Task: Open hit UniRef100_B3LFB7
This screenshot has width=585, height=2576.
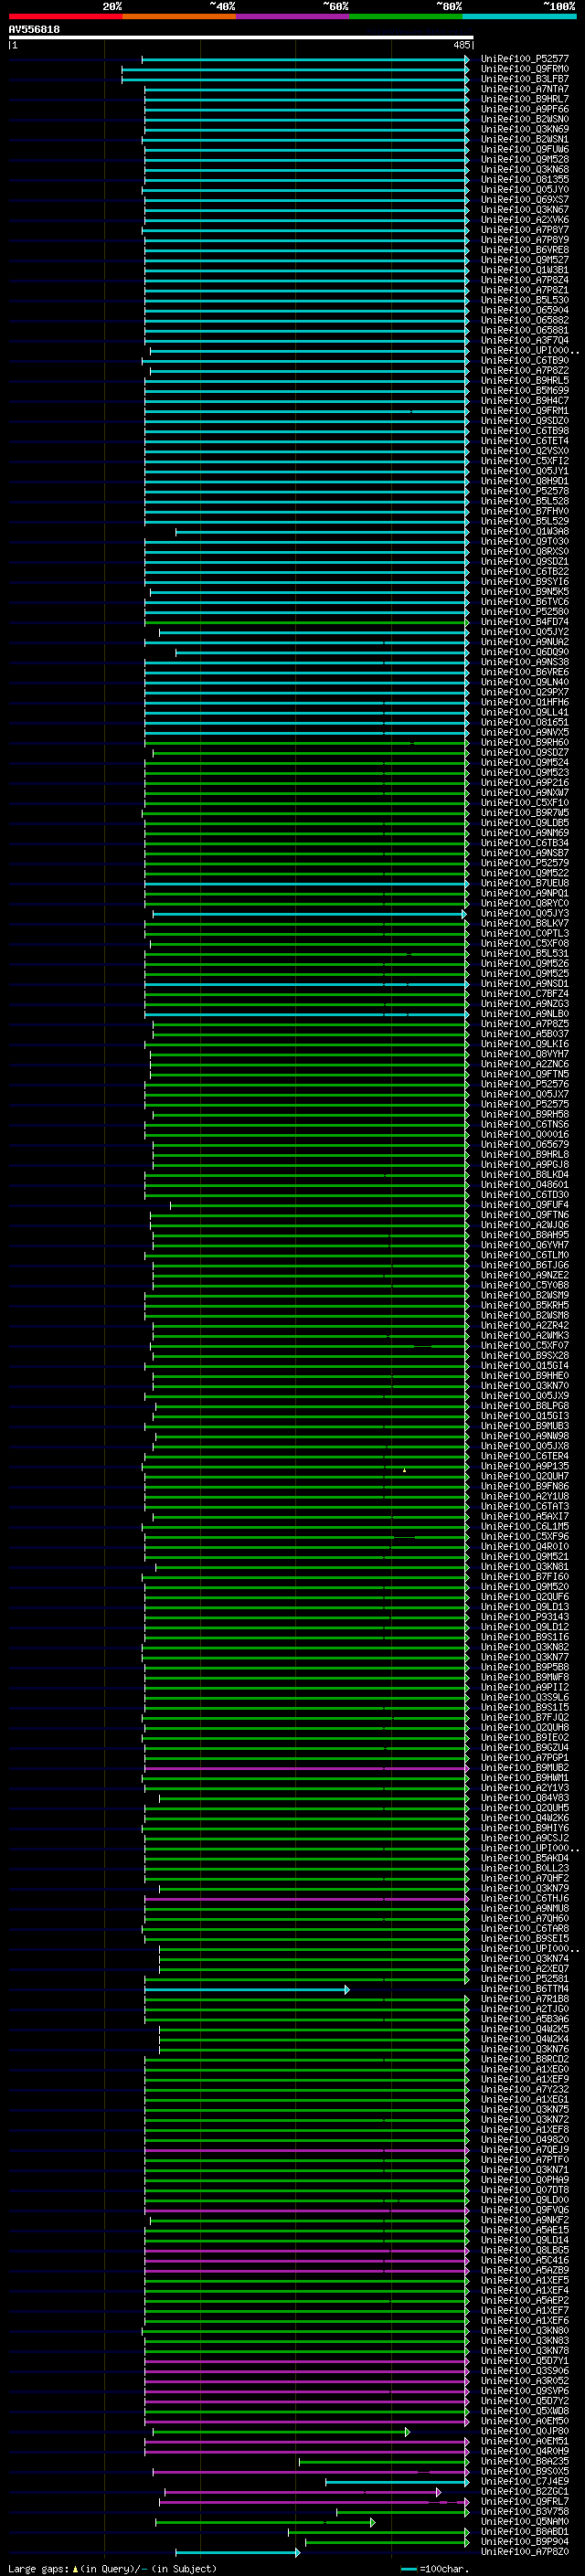Action: click(524, 79)
